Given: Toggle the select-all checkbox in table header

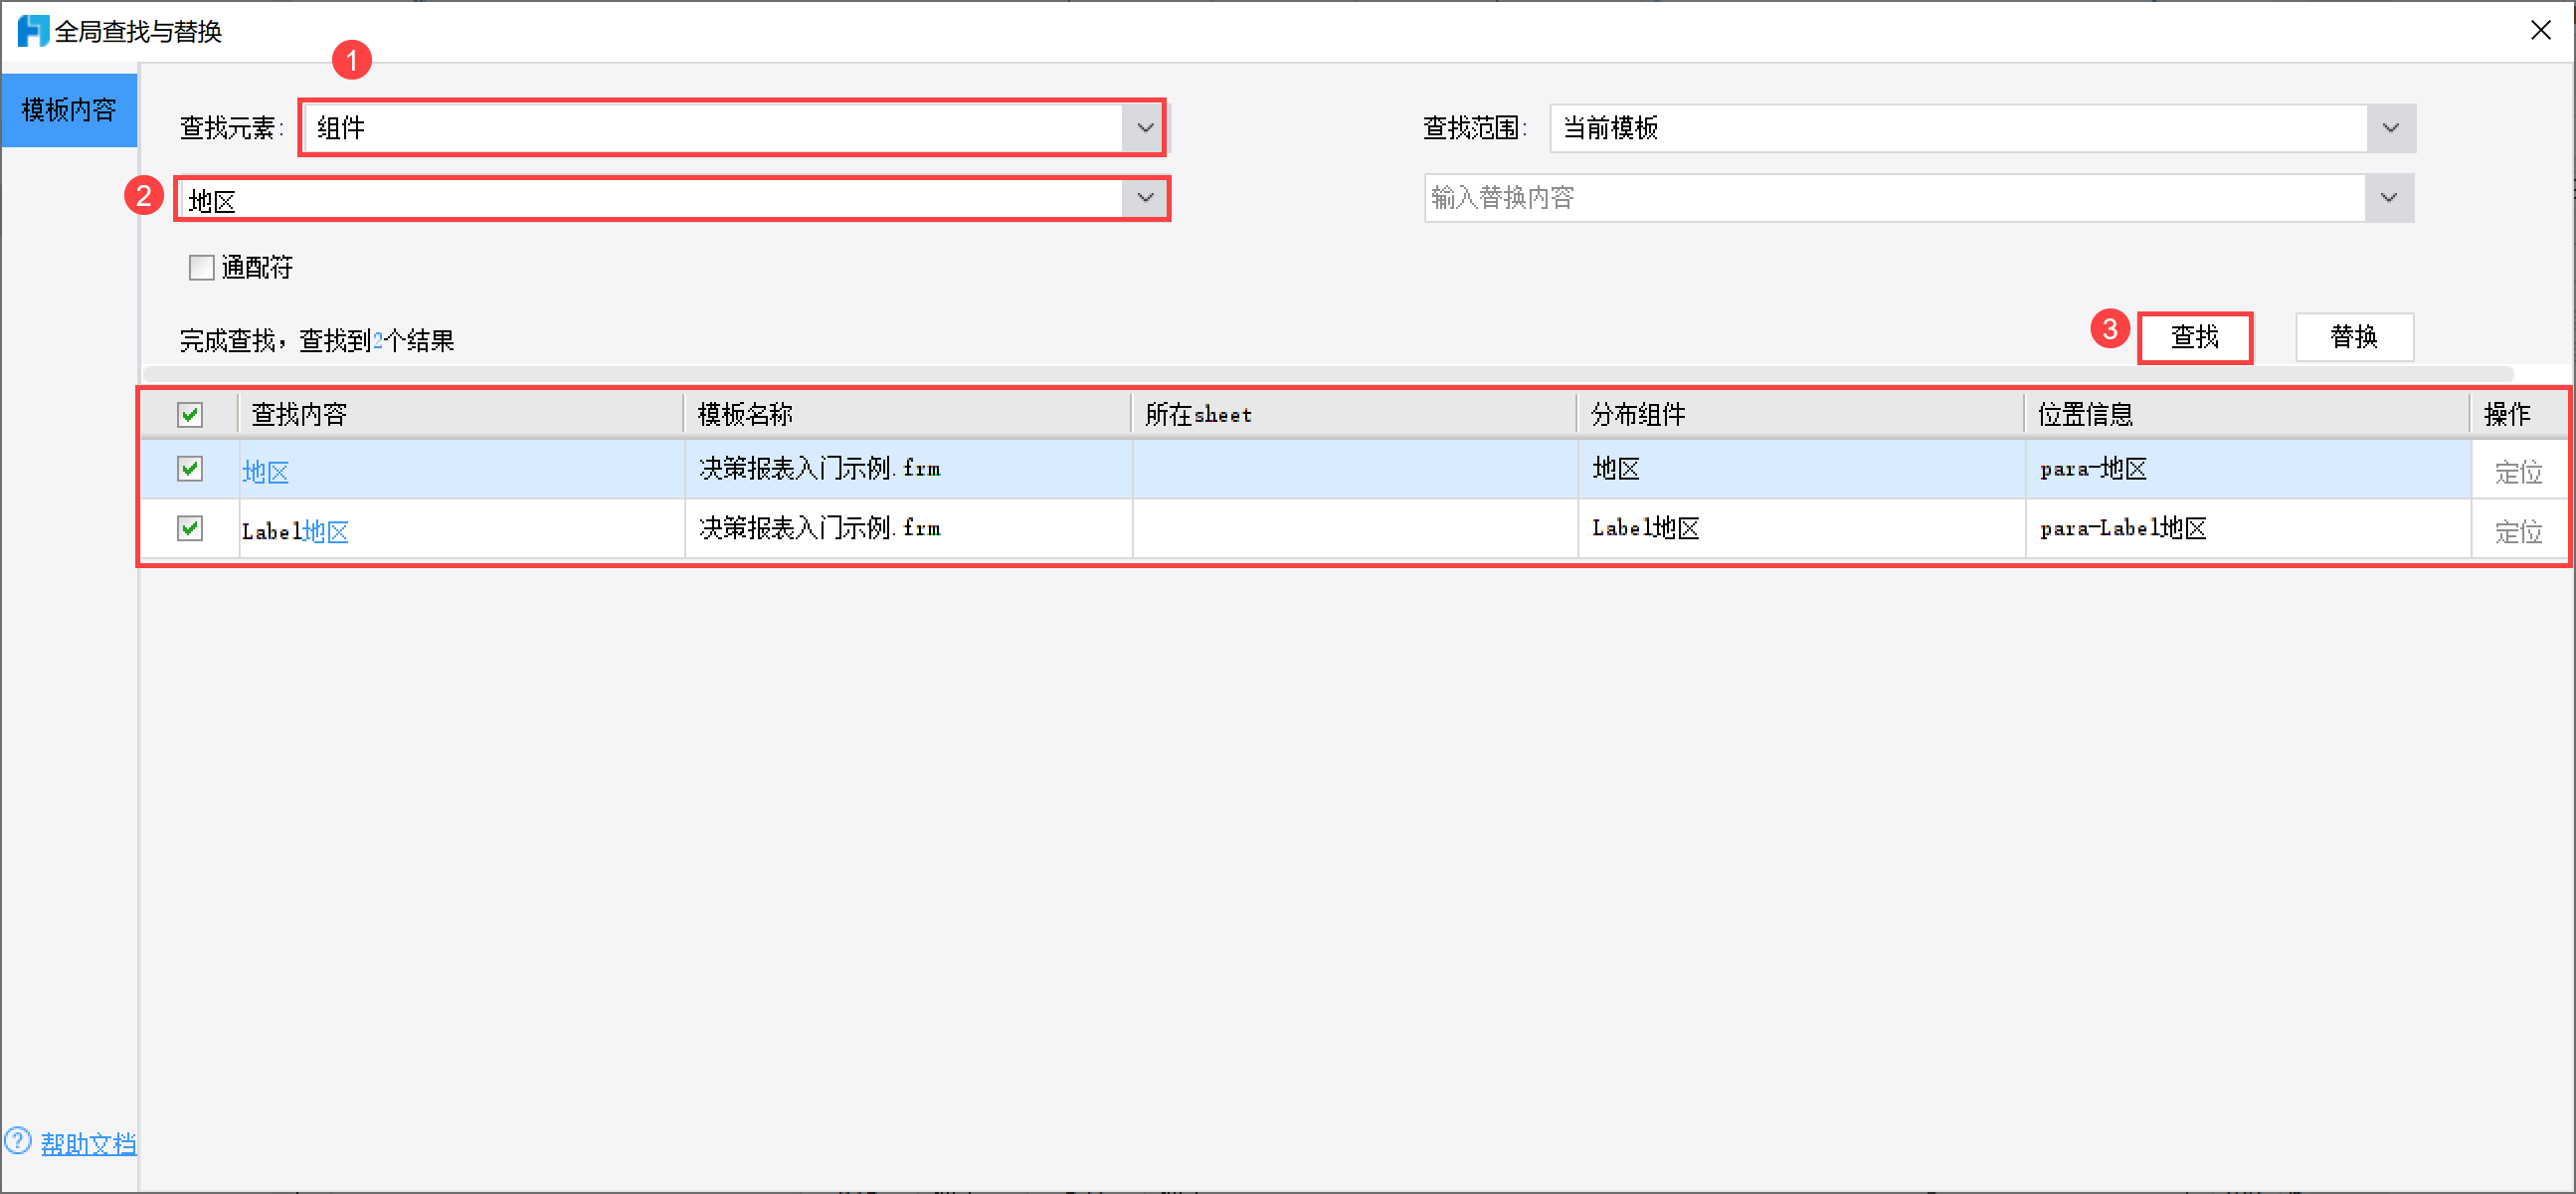Looking at the screenshot, I should [x=190, y=414].
